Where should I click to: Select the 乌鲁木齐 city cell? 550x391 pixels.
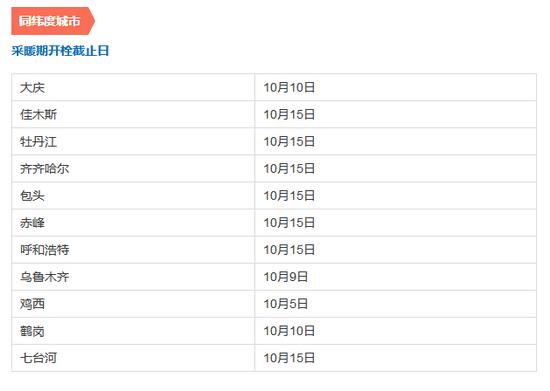133,277
